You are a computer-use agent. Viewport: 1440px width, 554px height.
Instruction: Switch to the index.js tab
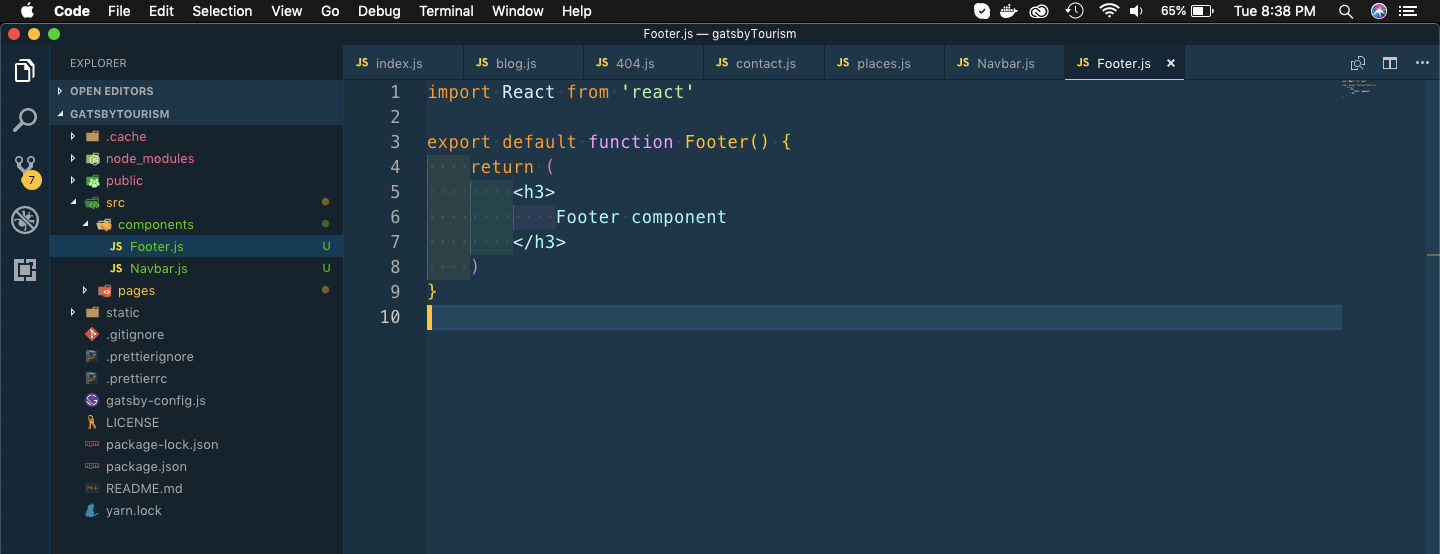[x=403, y=63]
